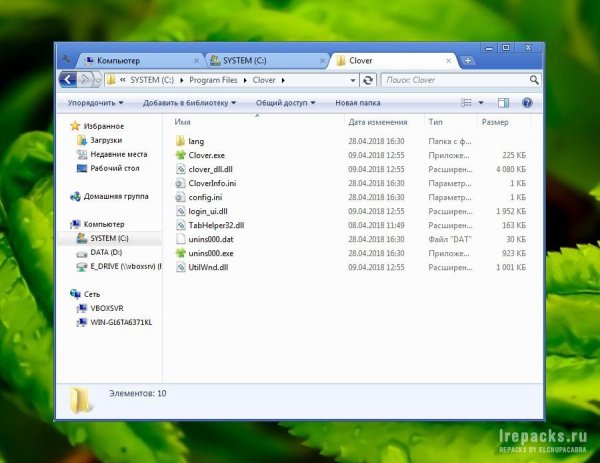
Task: Click SYSTEM (C:) in address breadcrumb
Action: (x=152, y=80)
